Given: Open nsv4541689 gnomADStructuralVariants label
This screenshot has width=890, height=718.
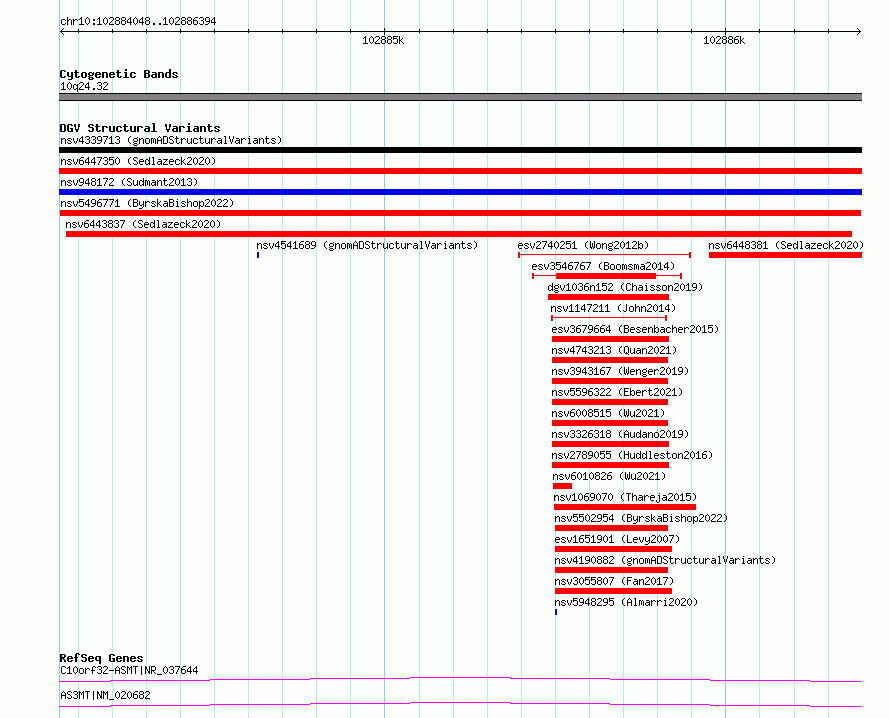Looking at the screenshot, I should tap(367, 245).
